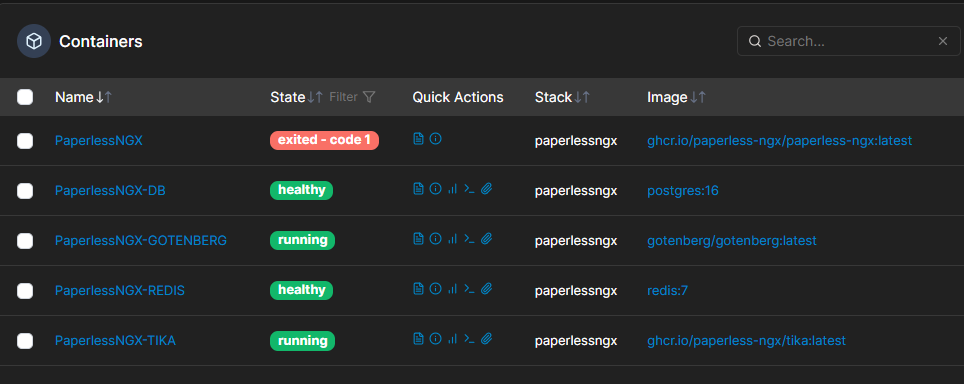Image resolution: width=964 pixels, height=384 pixels.
Task: Open exec console icon for PaperlessNGX-DB
Action: [469, 189]
